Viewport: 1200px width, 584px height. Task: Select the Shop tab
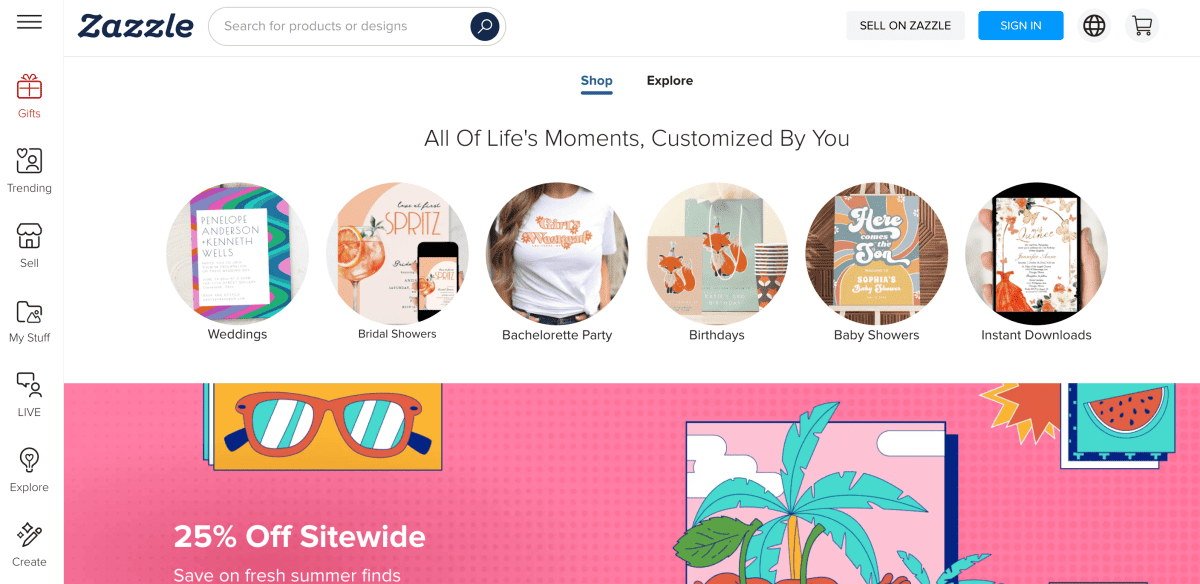(597, 81)
